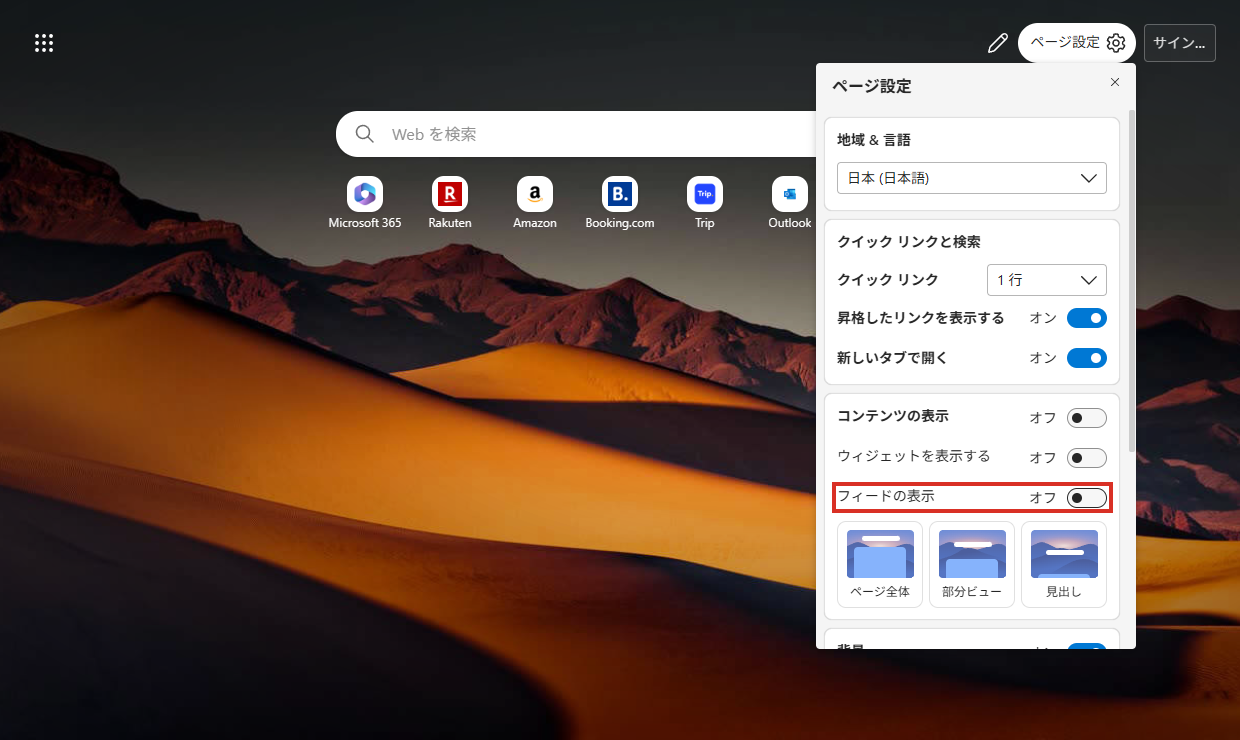
Task: Open the ページ設定 gear button
Action: 1077,43
